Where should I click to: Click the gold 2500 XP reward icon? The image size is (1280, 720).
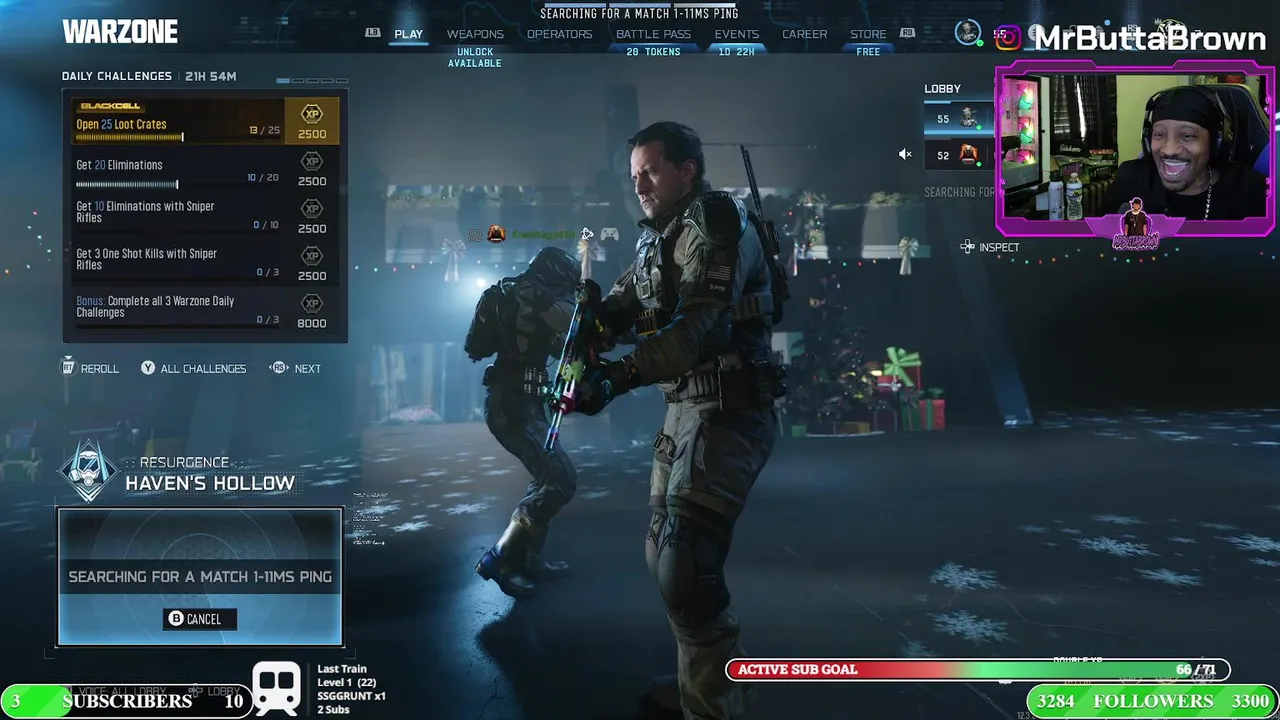point(312,121)
